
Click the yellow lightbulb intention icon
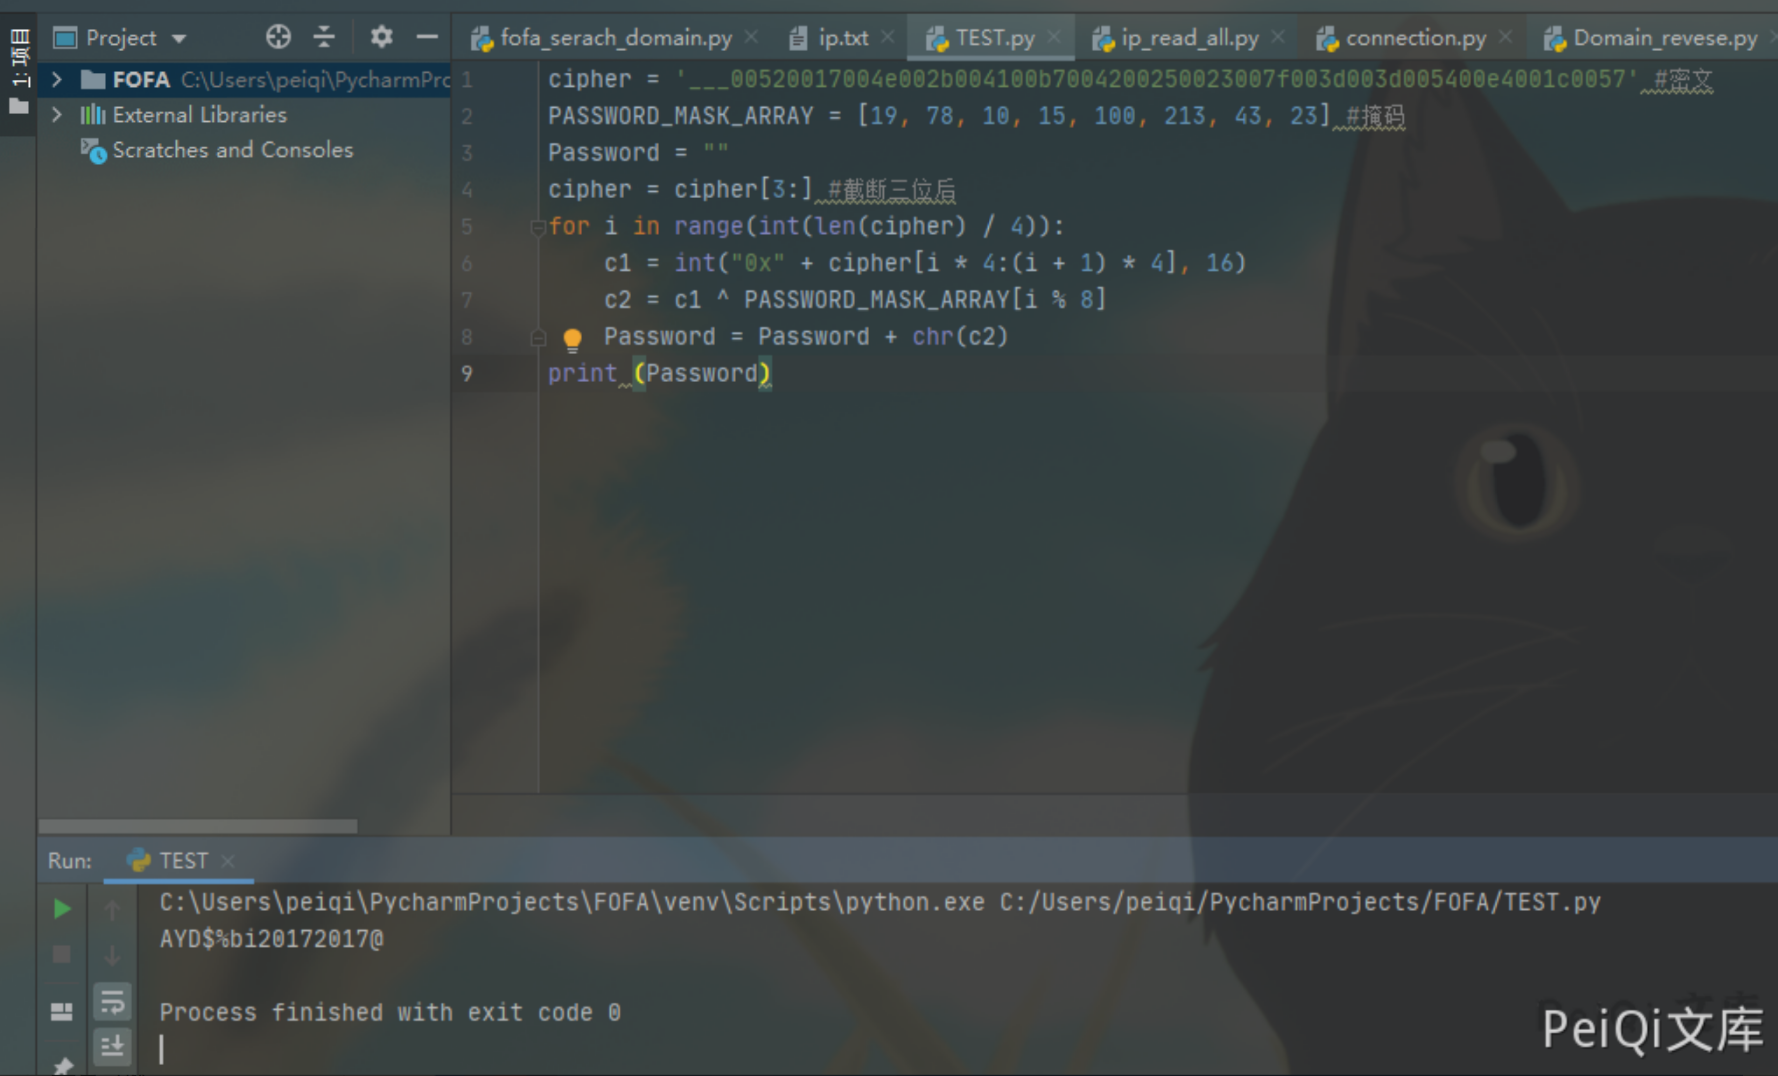[x=572, y=339]
